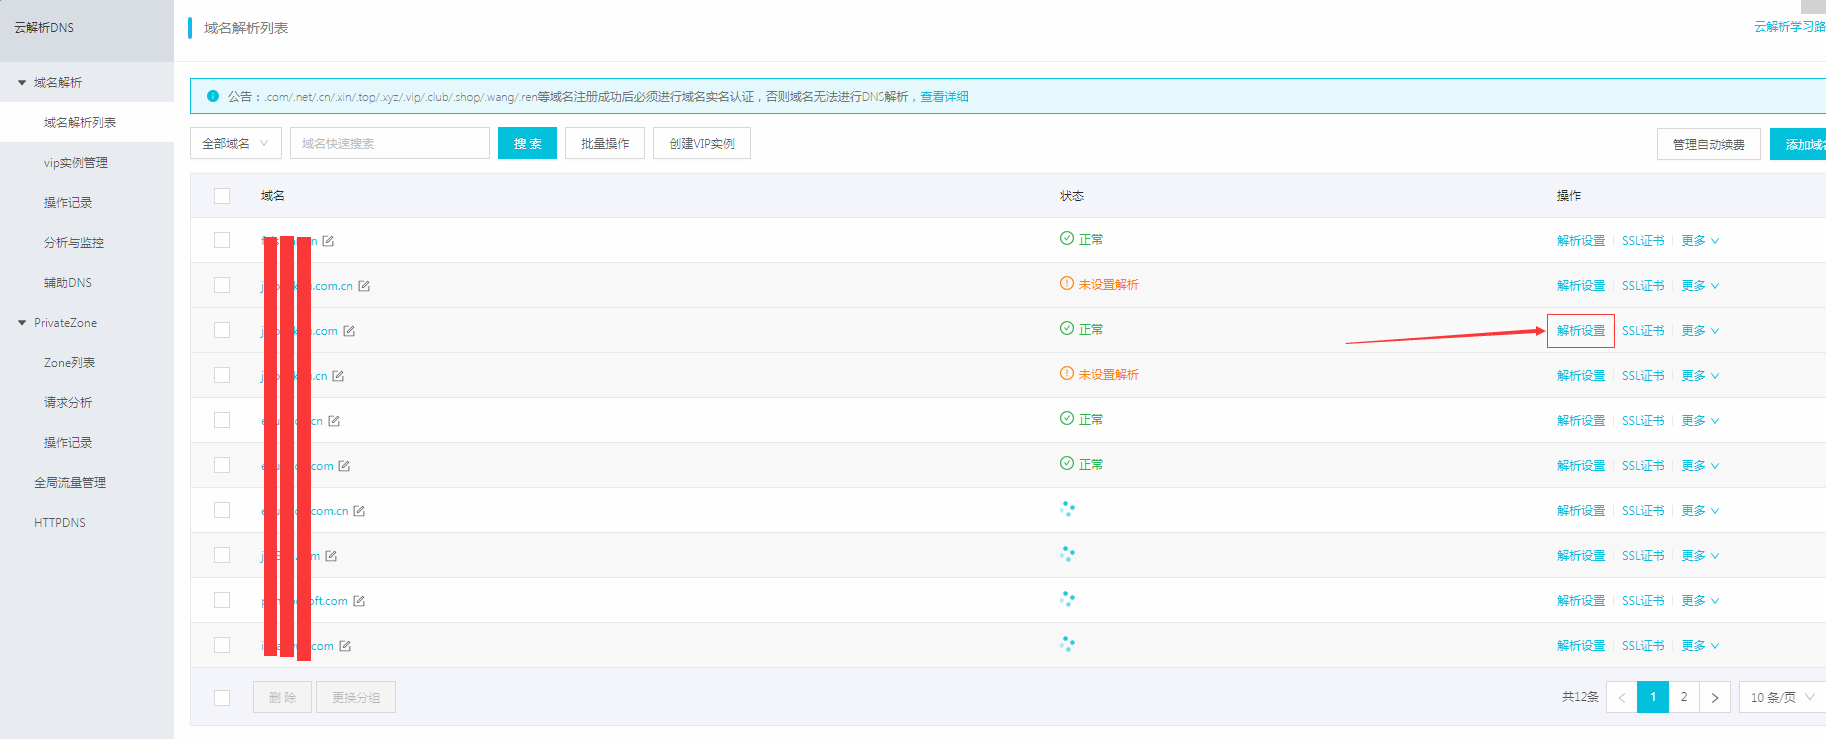This screenshot has width=1826, height=739.
Task: Check the checkbox of the sixth domain row
Action: tap(222, 465)
